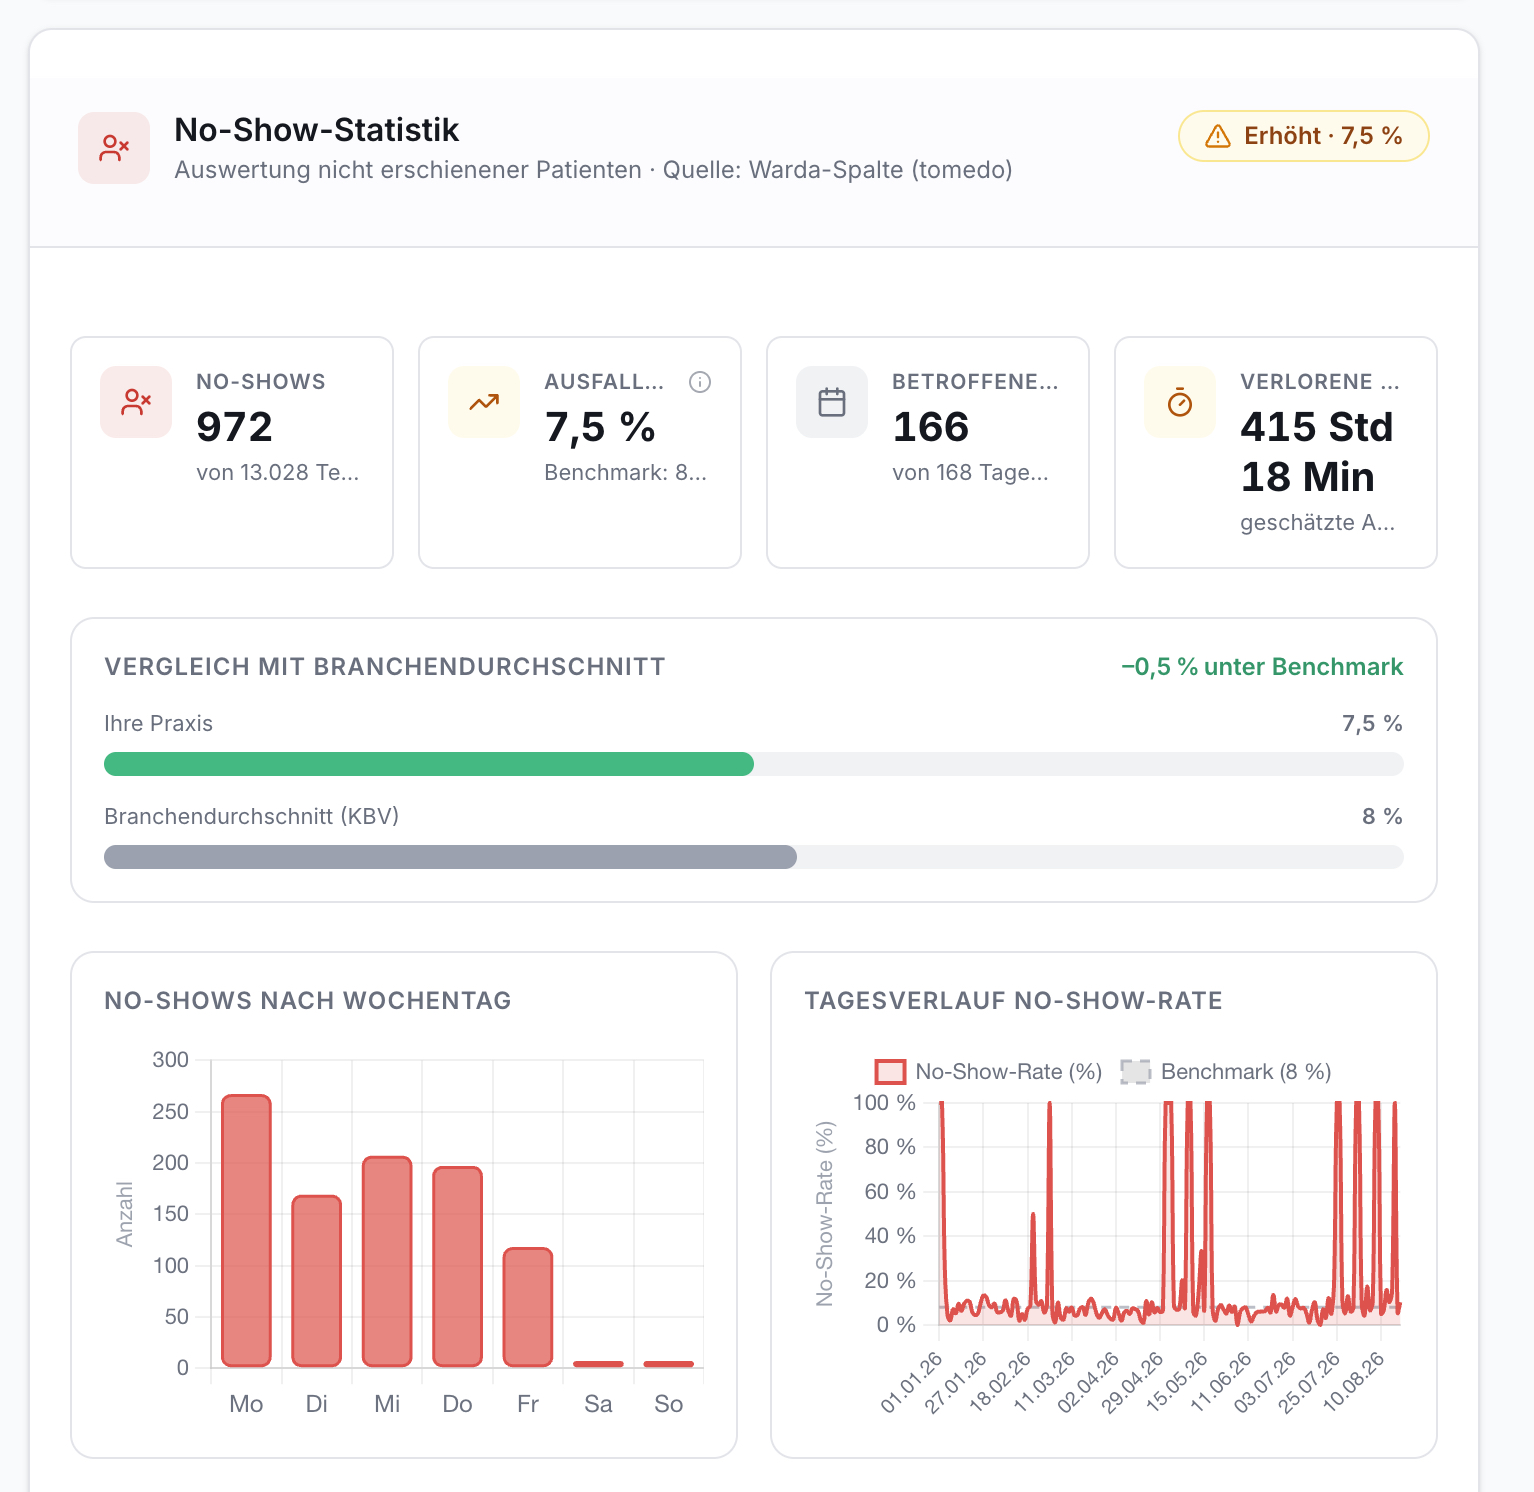Click the Mo bar in weekday chart
1534x1492 pixels.
click(x=246, y=1231)
